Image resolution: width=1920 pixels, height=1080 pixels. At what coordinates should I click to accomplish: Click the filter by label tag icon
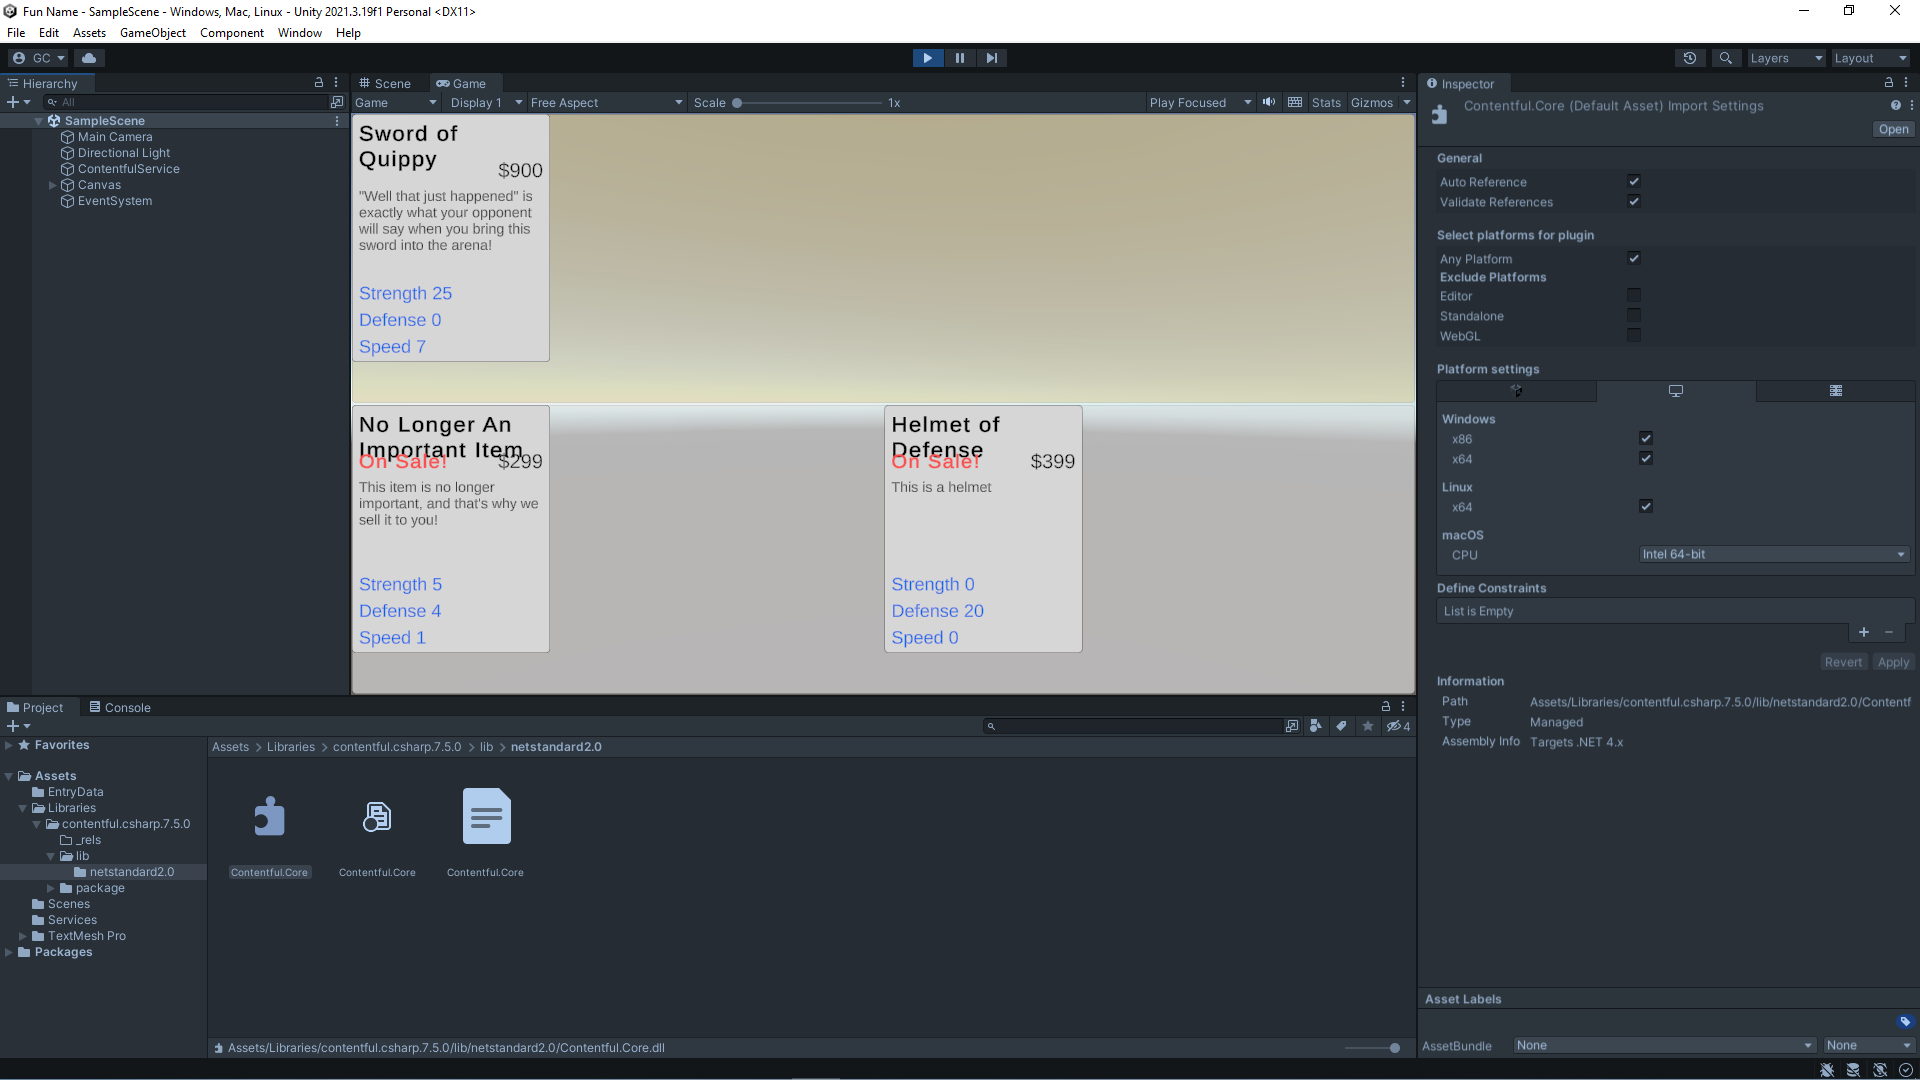(1341, 726)
